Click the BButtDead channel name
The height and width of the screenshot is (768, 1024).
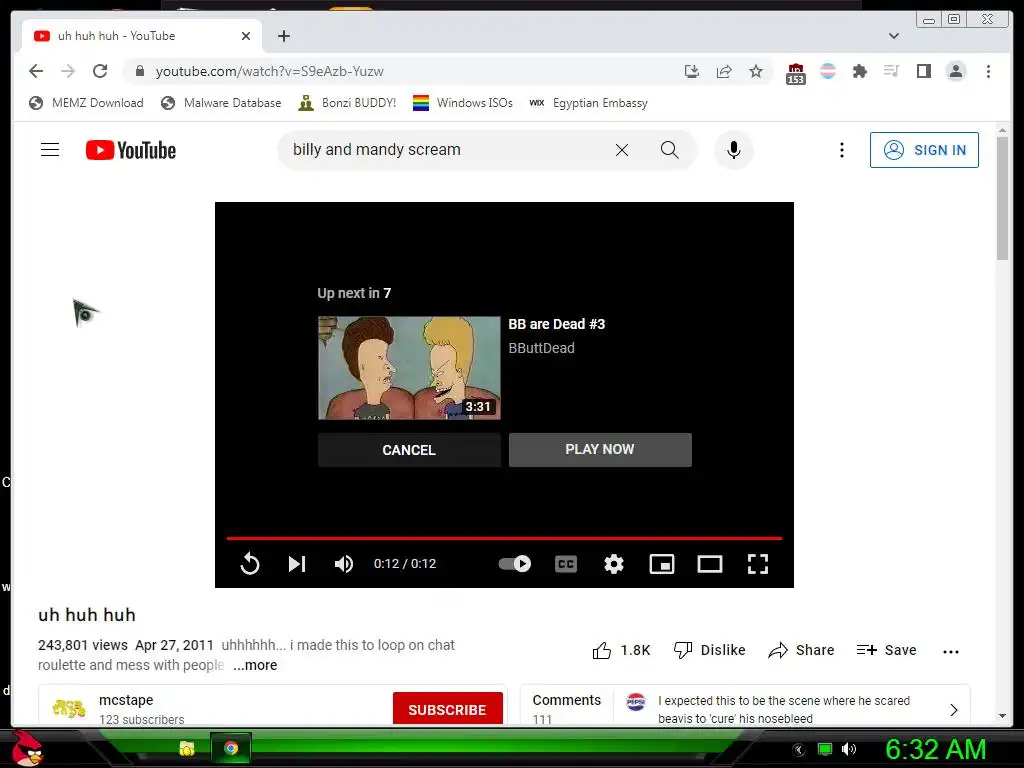click(541, 348)
